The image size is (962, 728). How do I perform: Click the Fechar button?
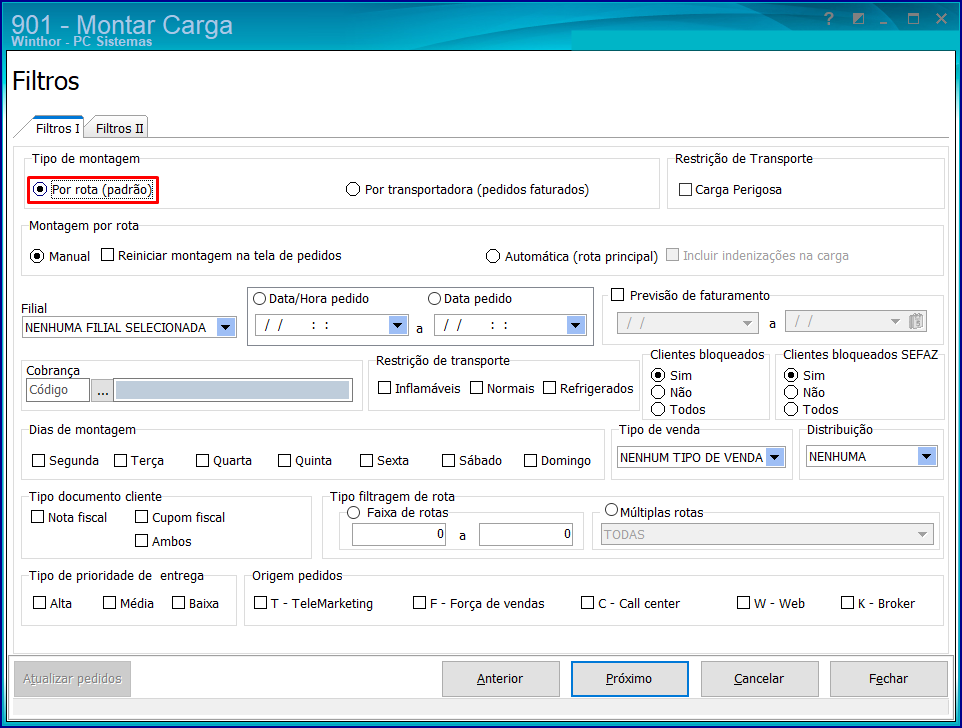(x=888, y=678)
